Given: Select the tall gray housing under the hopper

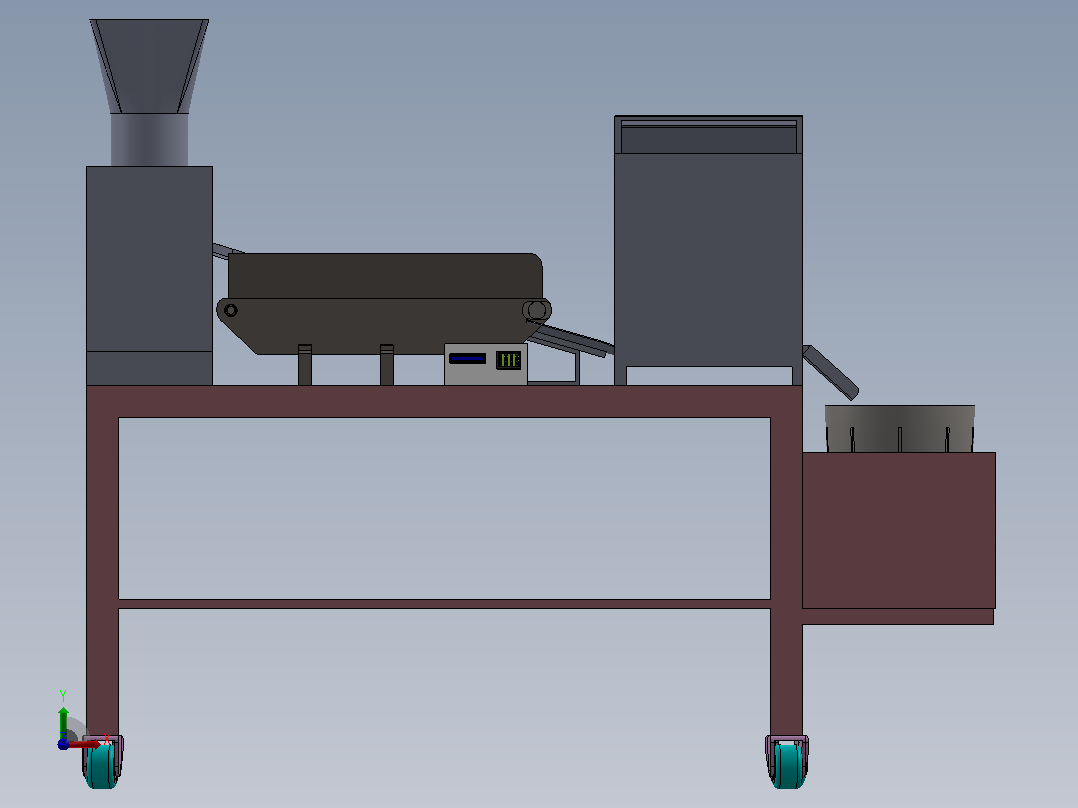Looking at the screenshot, I should pyautogui.click(x=149, y=275).
